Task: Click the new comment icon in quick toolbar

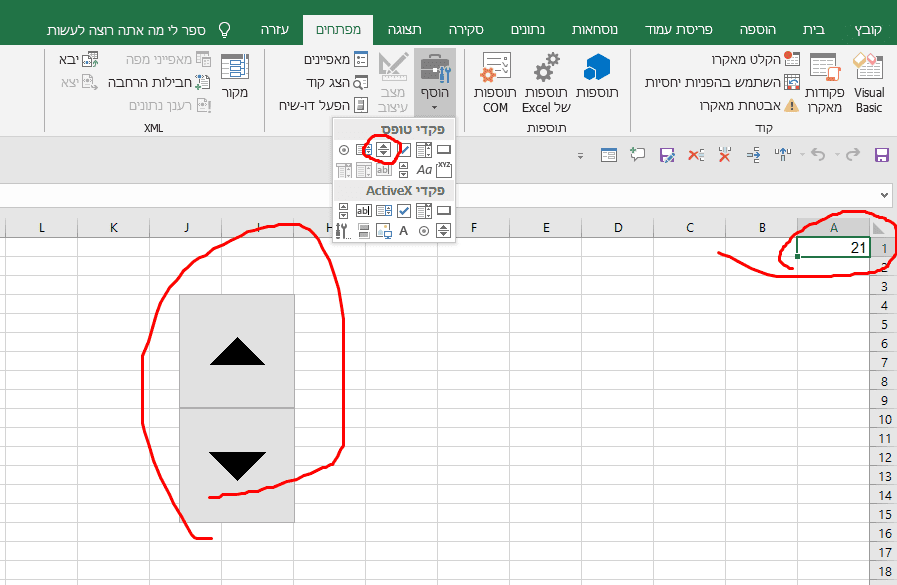Action: point(637,154)
